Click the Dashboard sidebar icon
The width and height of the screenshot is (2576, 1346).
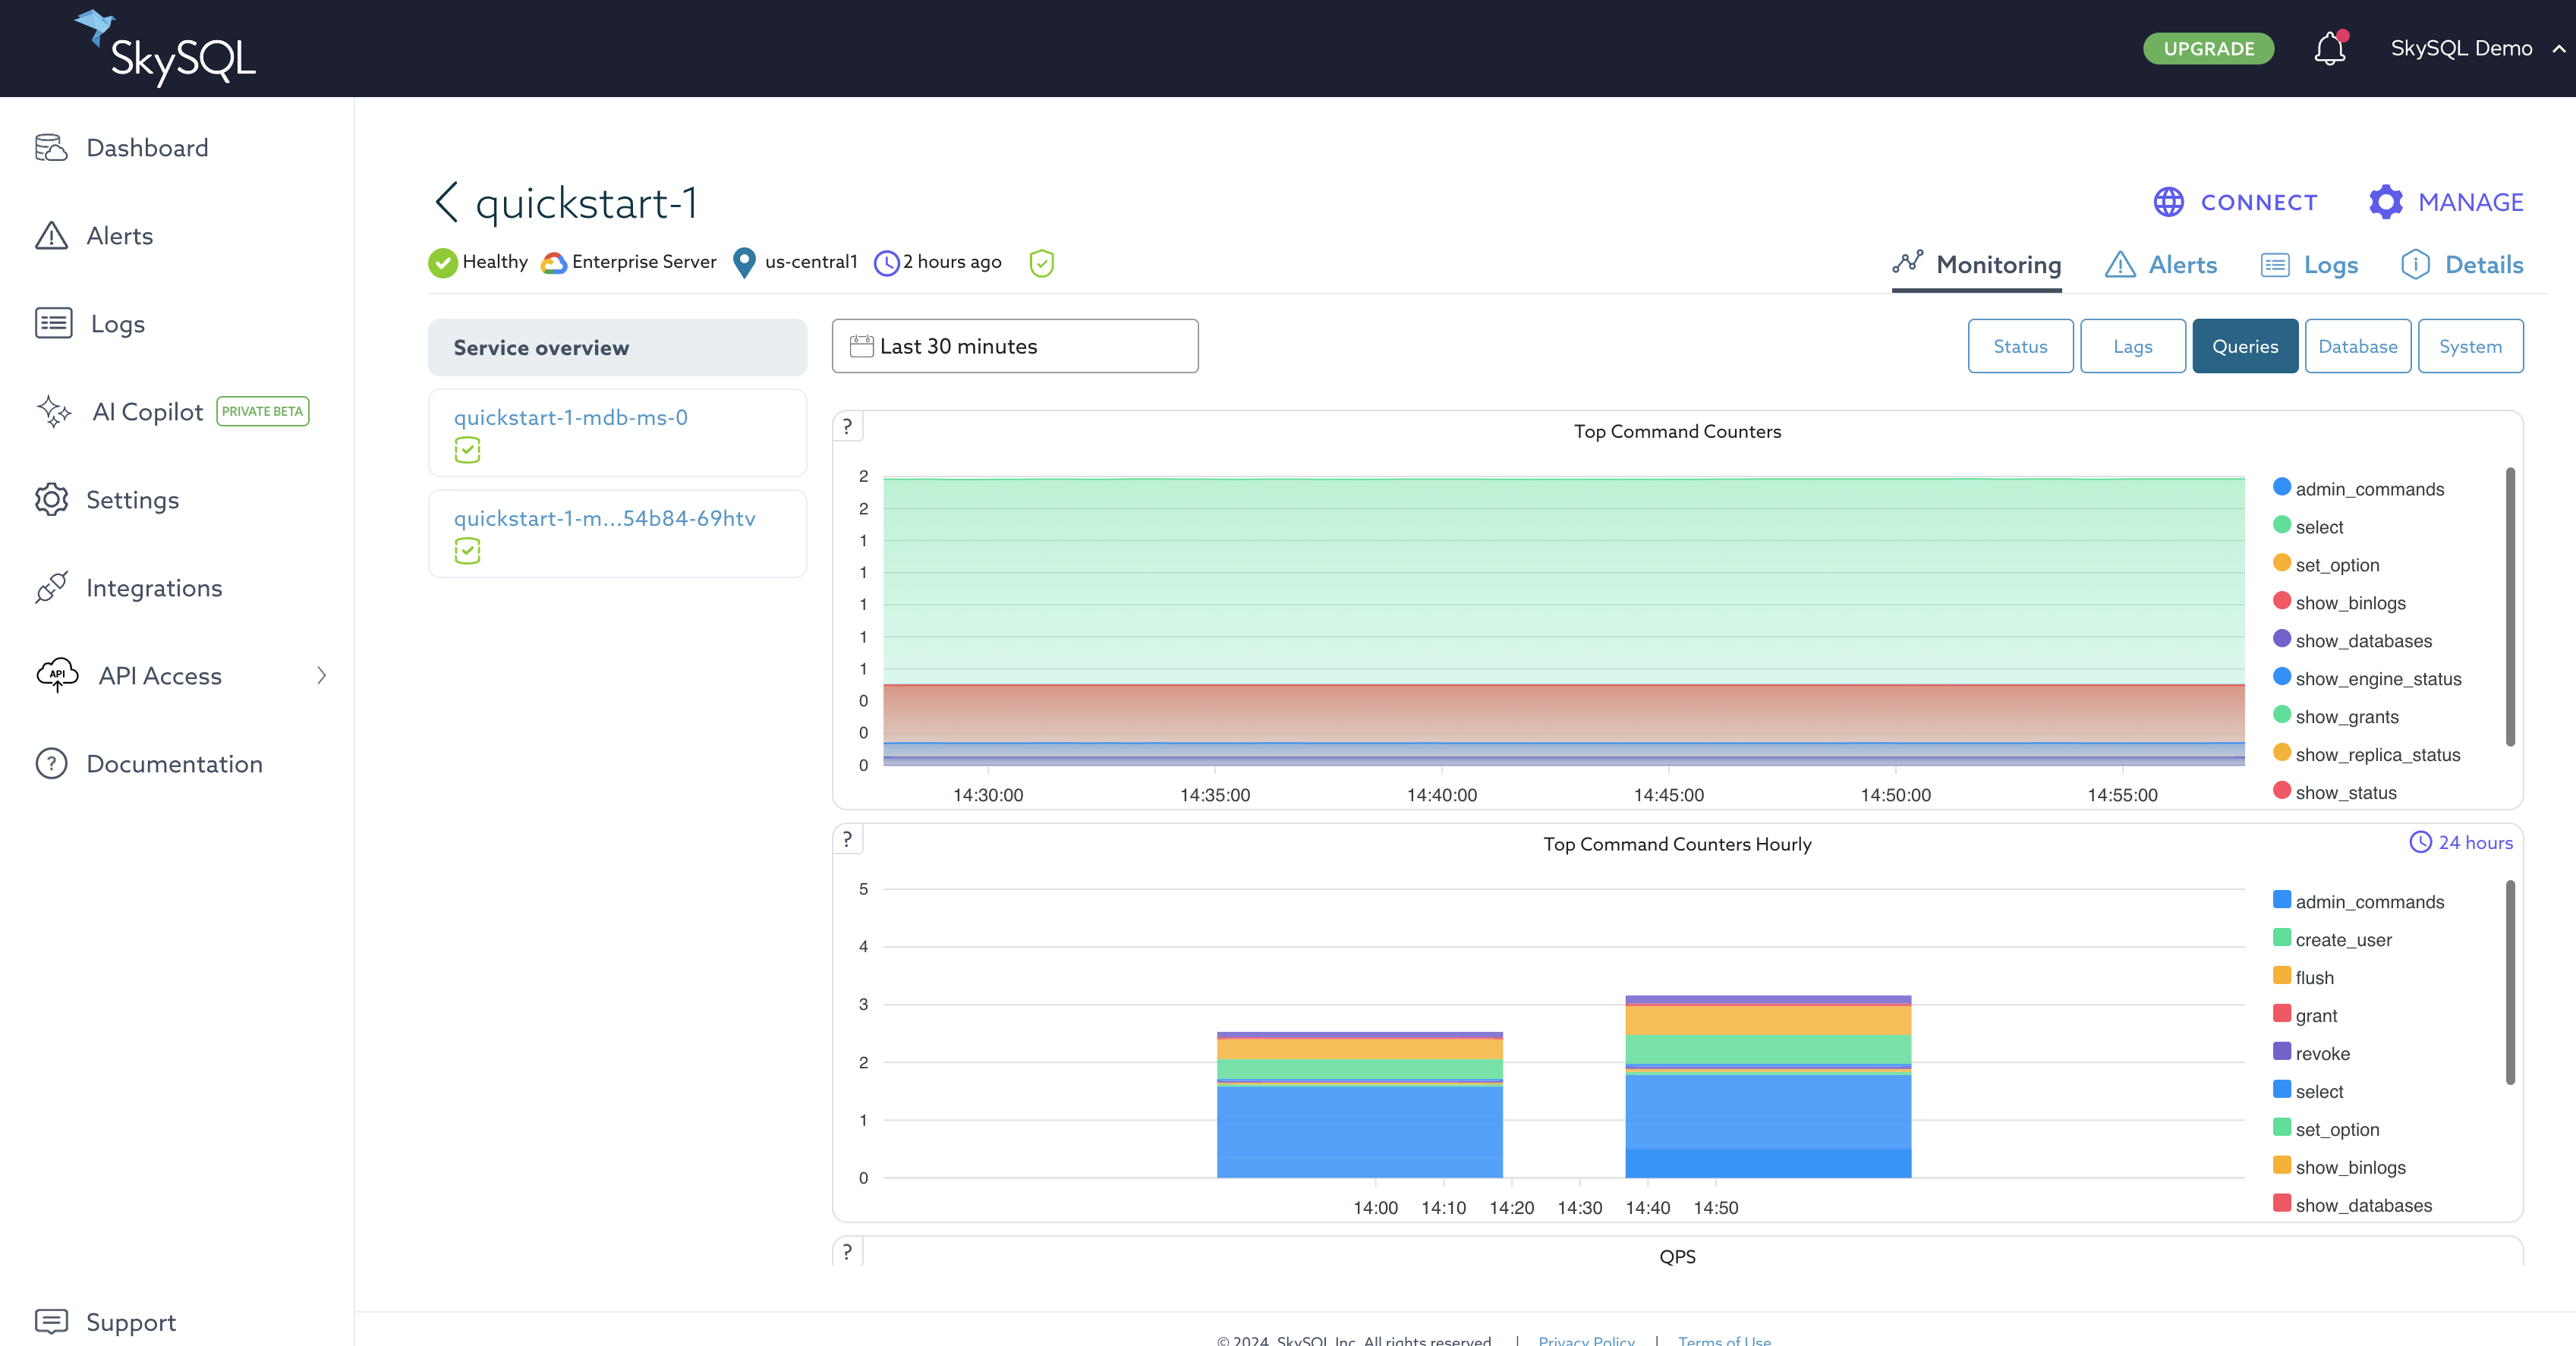[x=51, y=148]
